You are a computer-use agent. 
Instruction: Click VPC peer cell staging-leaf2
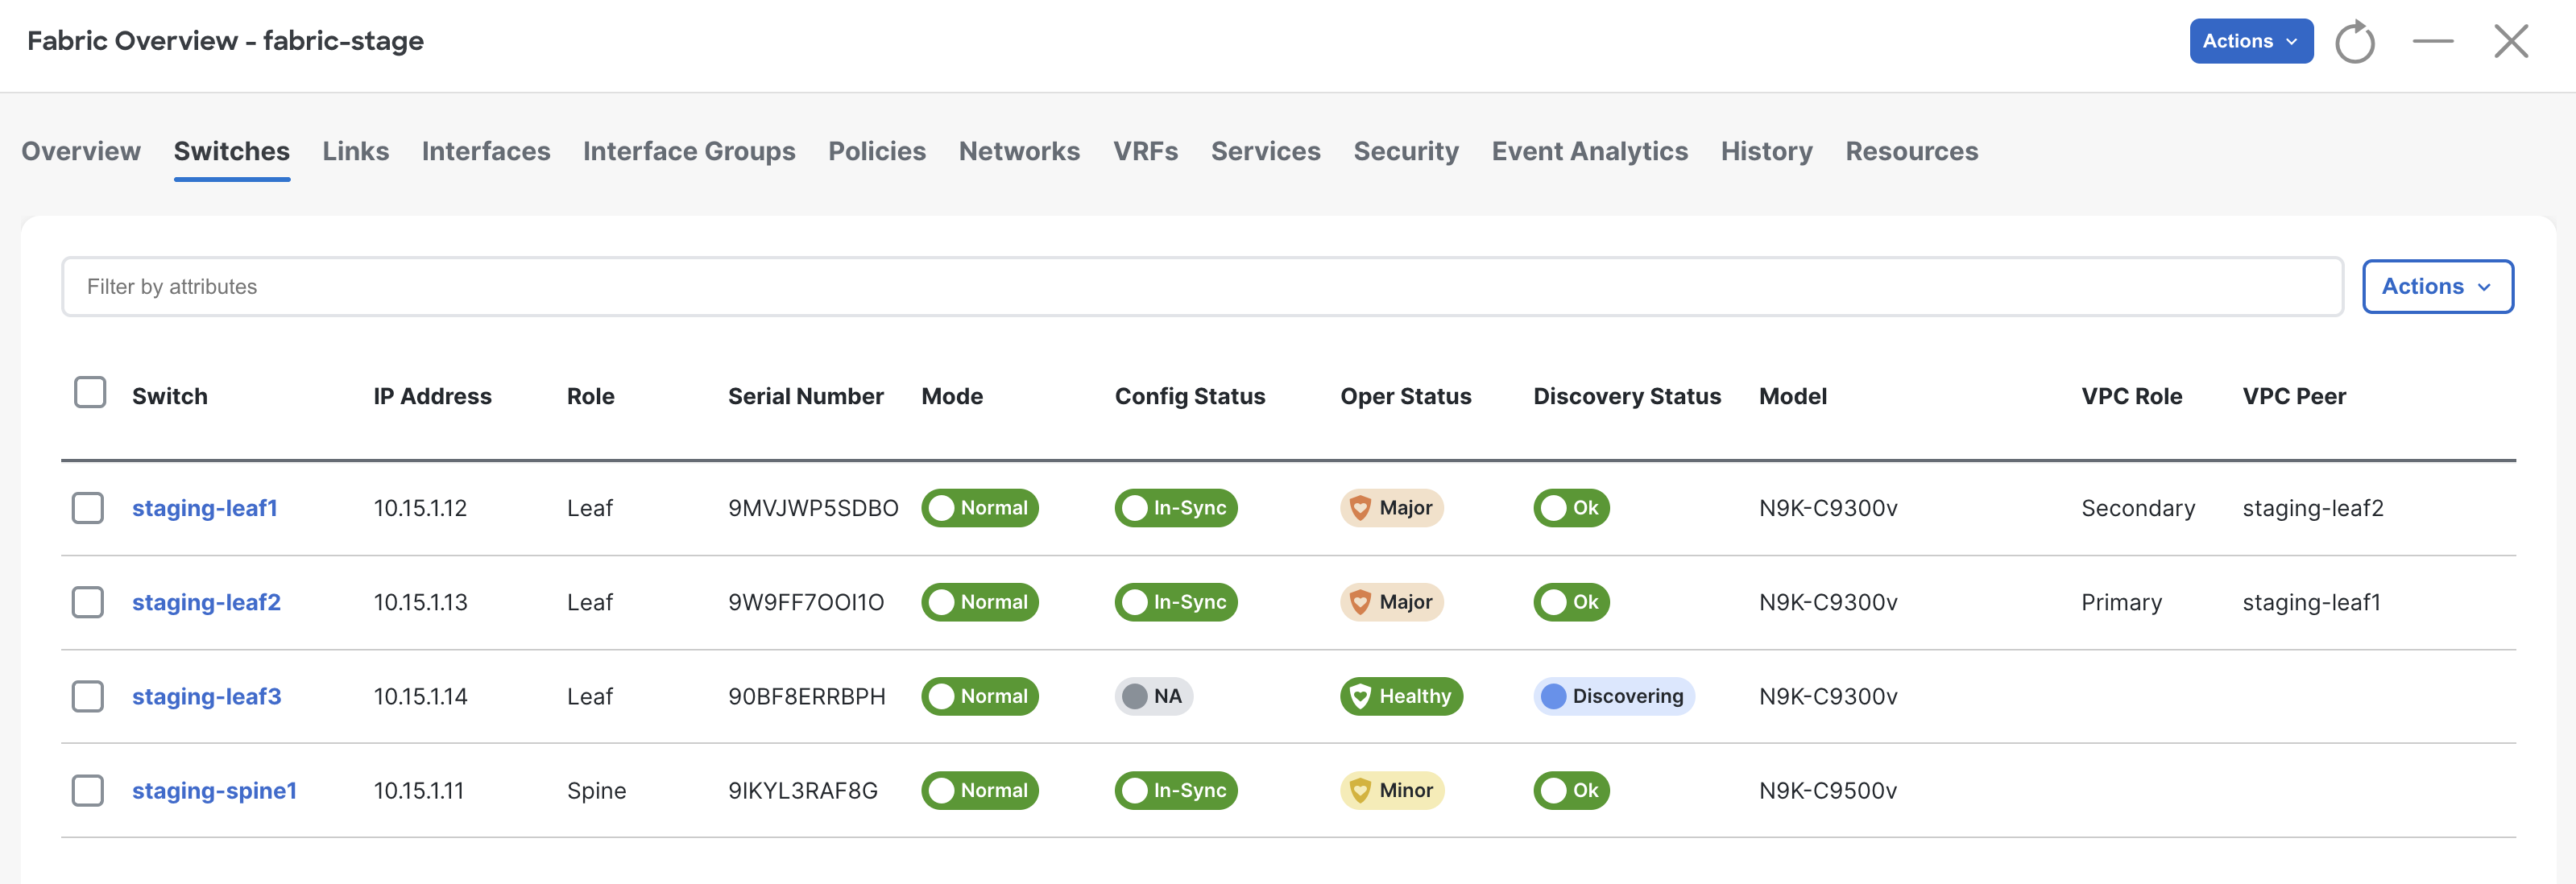click(2313, 508)
